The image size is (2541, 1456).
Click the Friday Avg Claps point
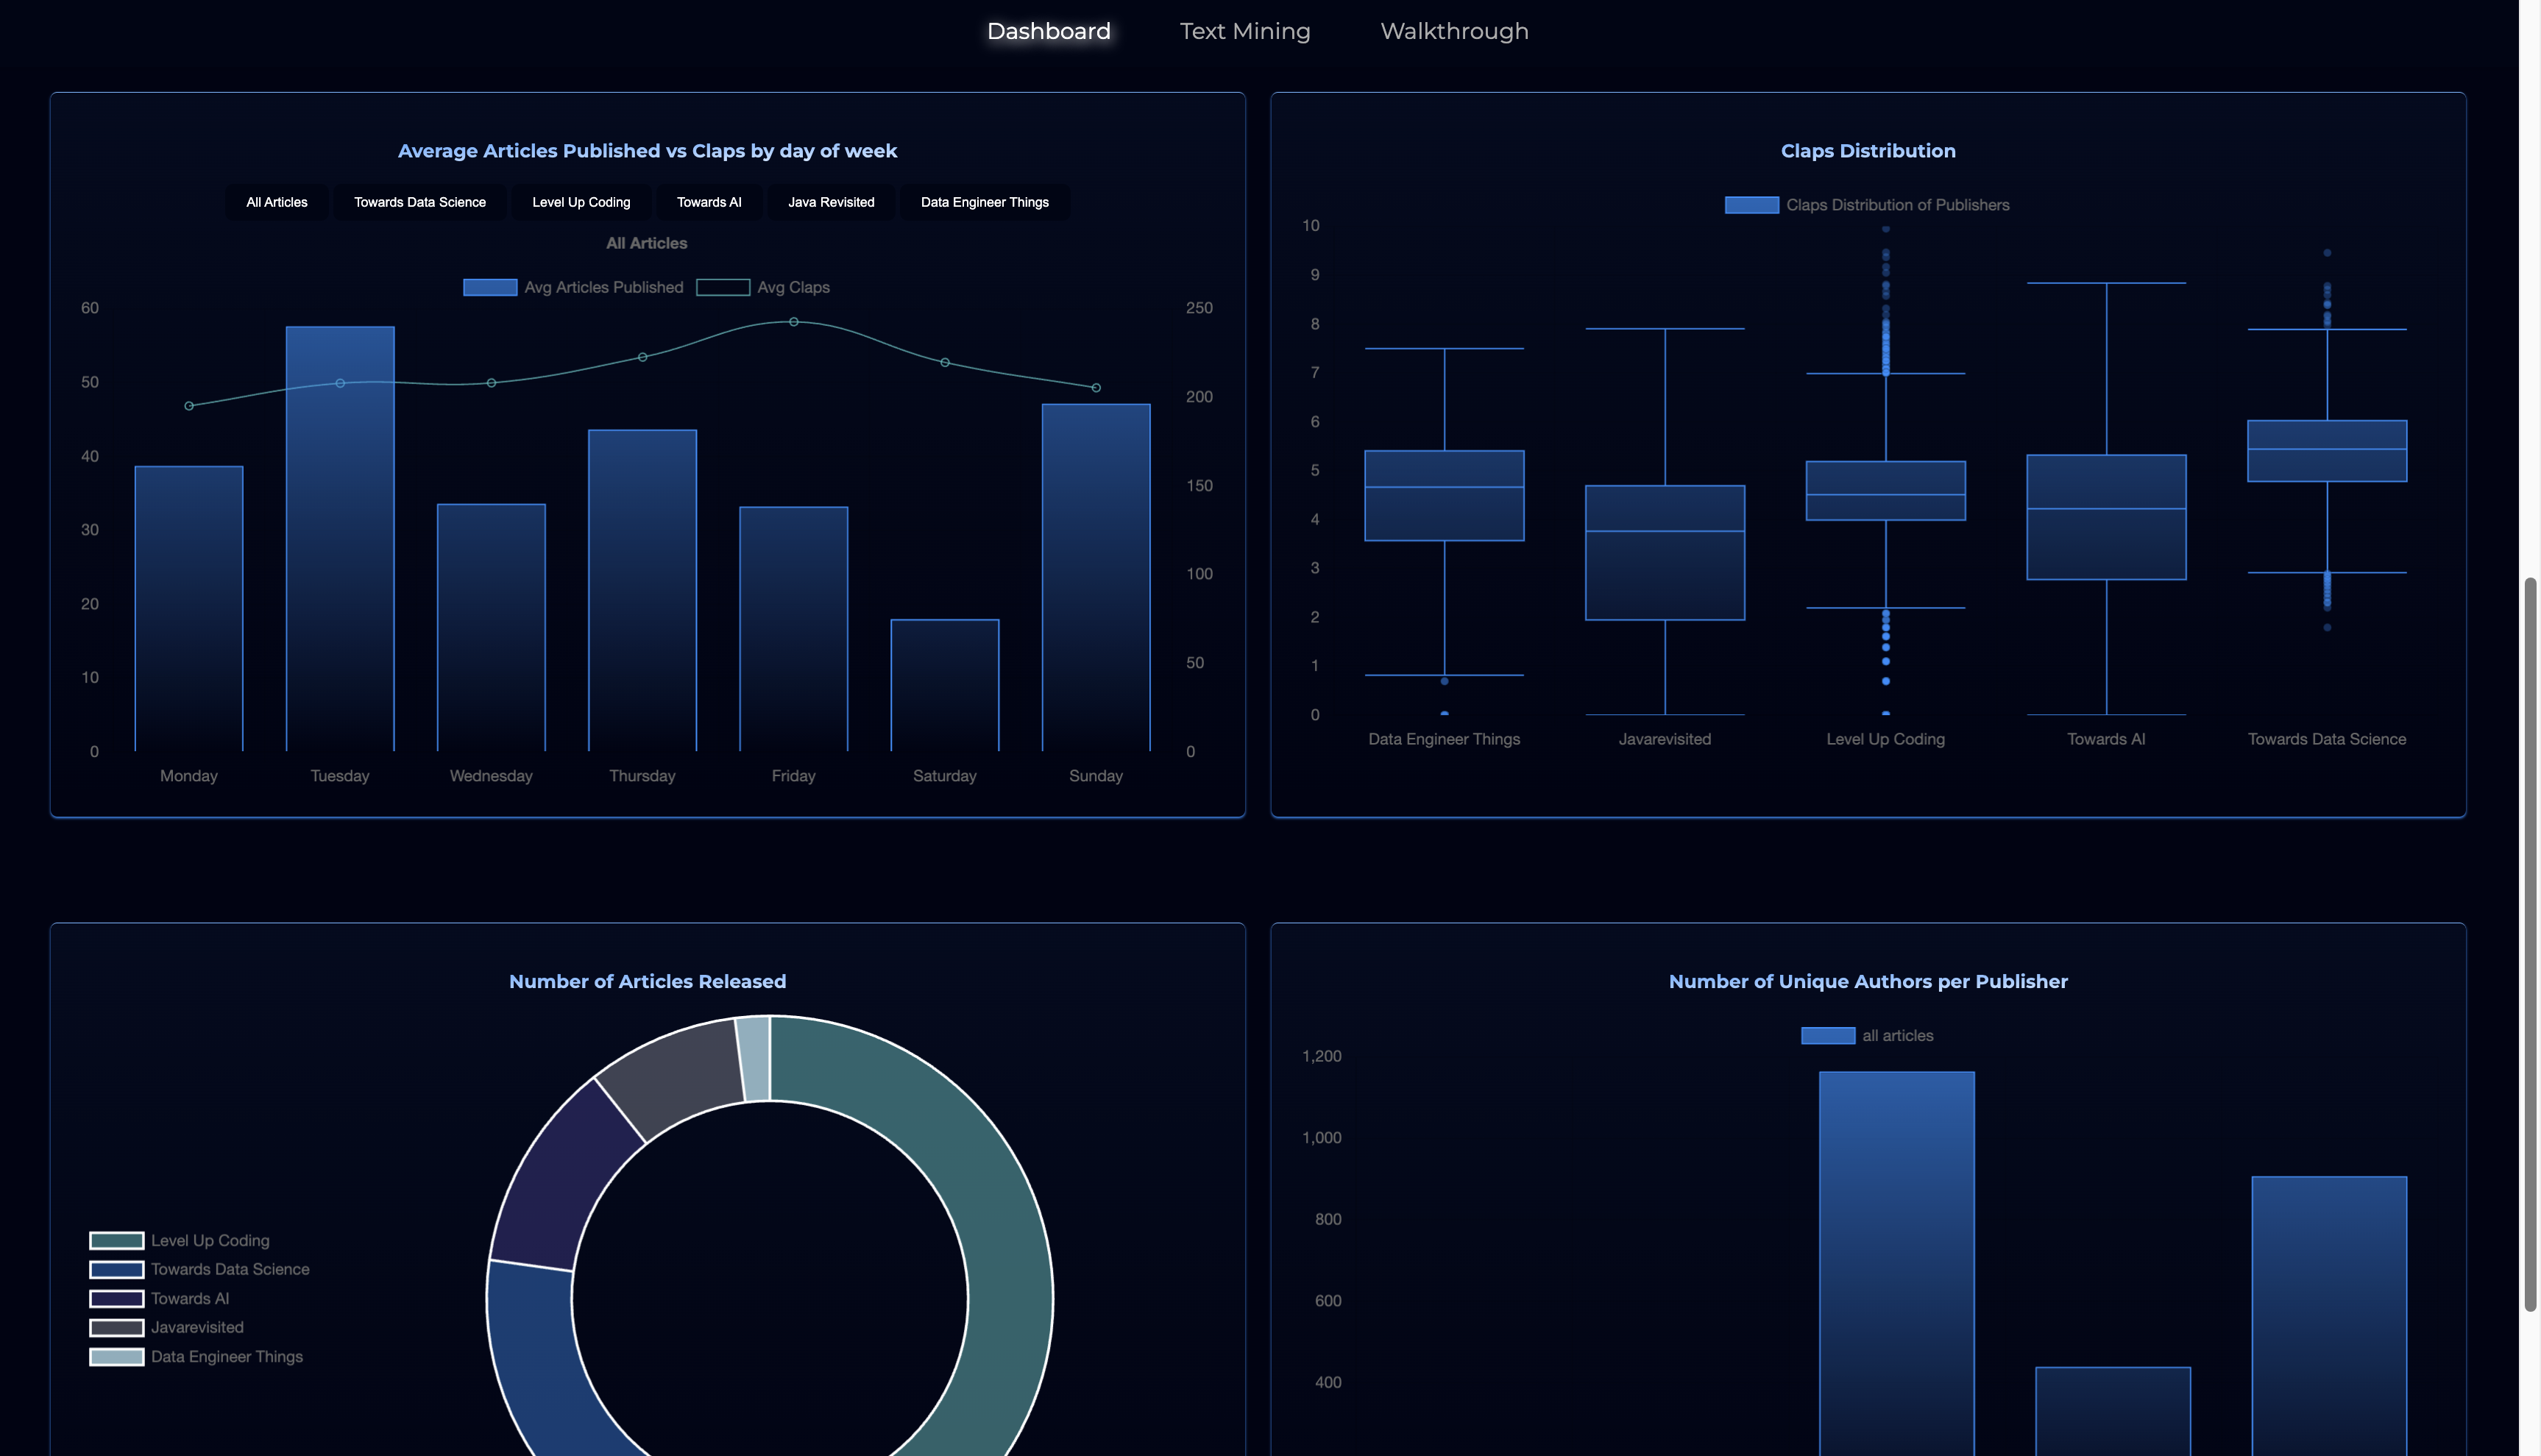click(793, 322)
